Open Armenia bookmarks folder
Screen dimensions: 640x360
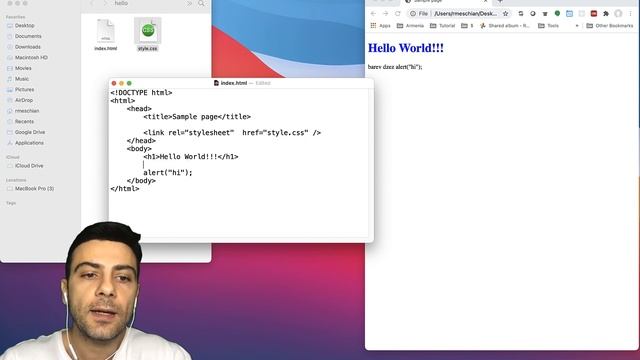click(410, 25)
